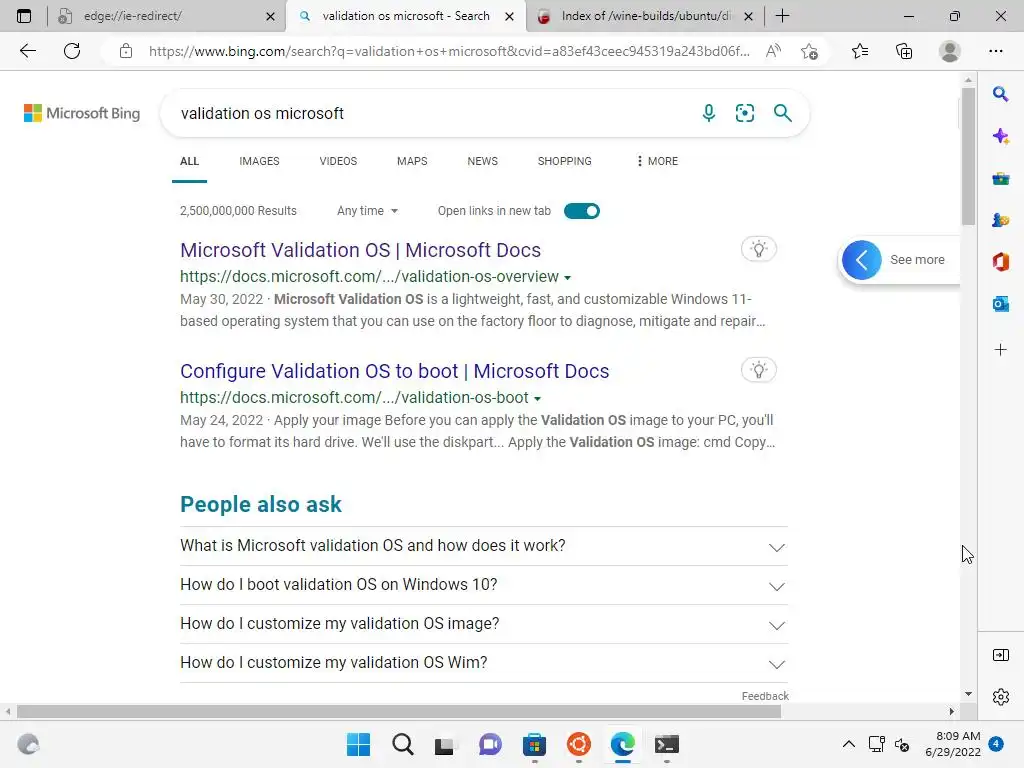1024x768 pixels.
Task: Expand the validation-os-boot URL dropdown arrow
Action: coord(537,398)
